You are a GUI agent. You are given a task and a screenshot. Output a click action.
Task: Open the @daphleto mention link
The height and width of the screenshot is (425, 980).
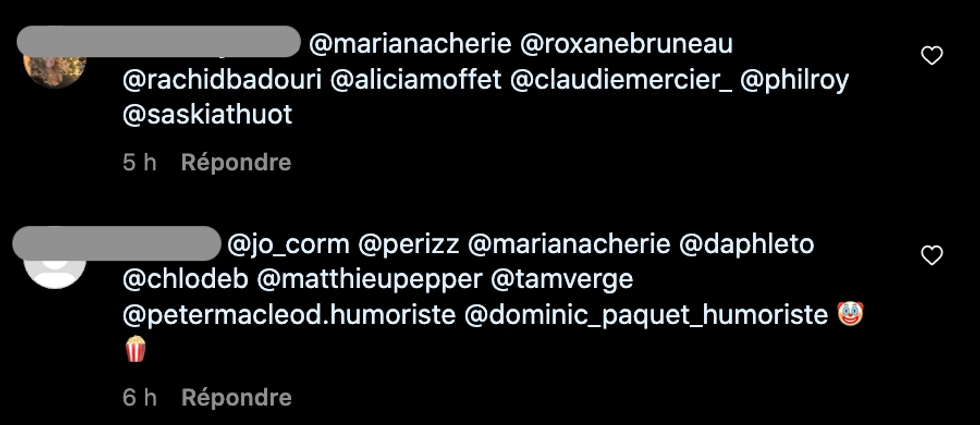(747, 244)
